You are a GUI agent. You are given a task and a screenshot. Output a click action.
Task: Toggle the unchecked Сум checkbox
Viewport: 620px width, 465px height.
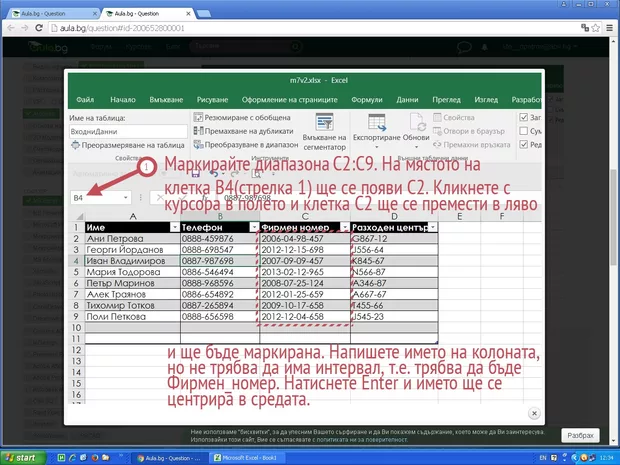[x=524, y=130]
